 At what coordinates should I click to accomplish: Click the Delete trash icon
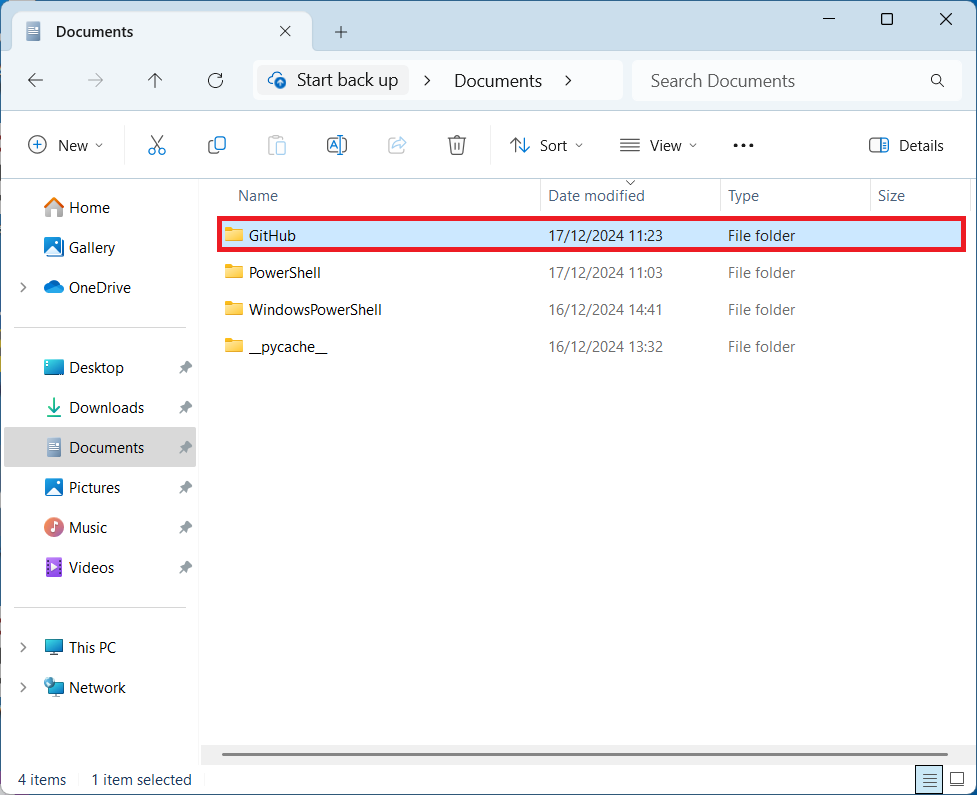click(x=457, y=145)
